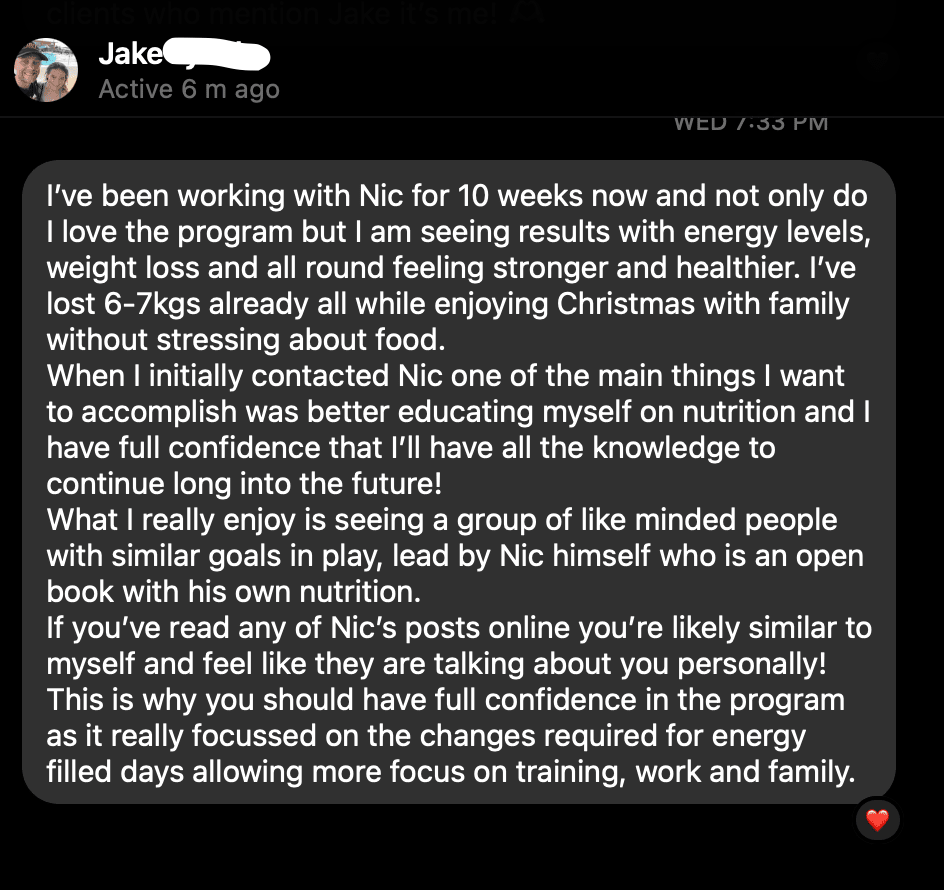Click the contact name Jake
Viewport: 944px width, 890px height.
(x=131, y=54)
